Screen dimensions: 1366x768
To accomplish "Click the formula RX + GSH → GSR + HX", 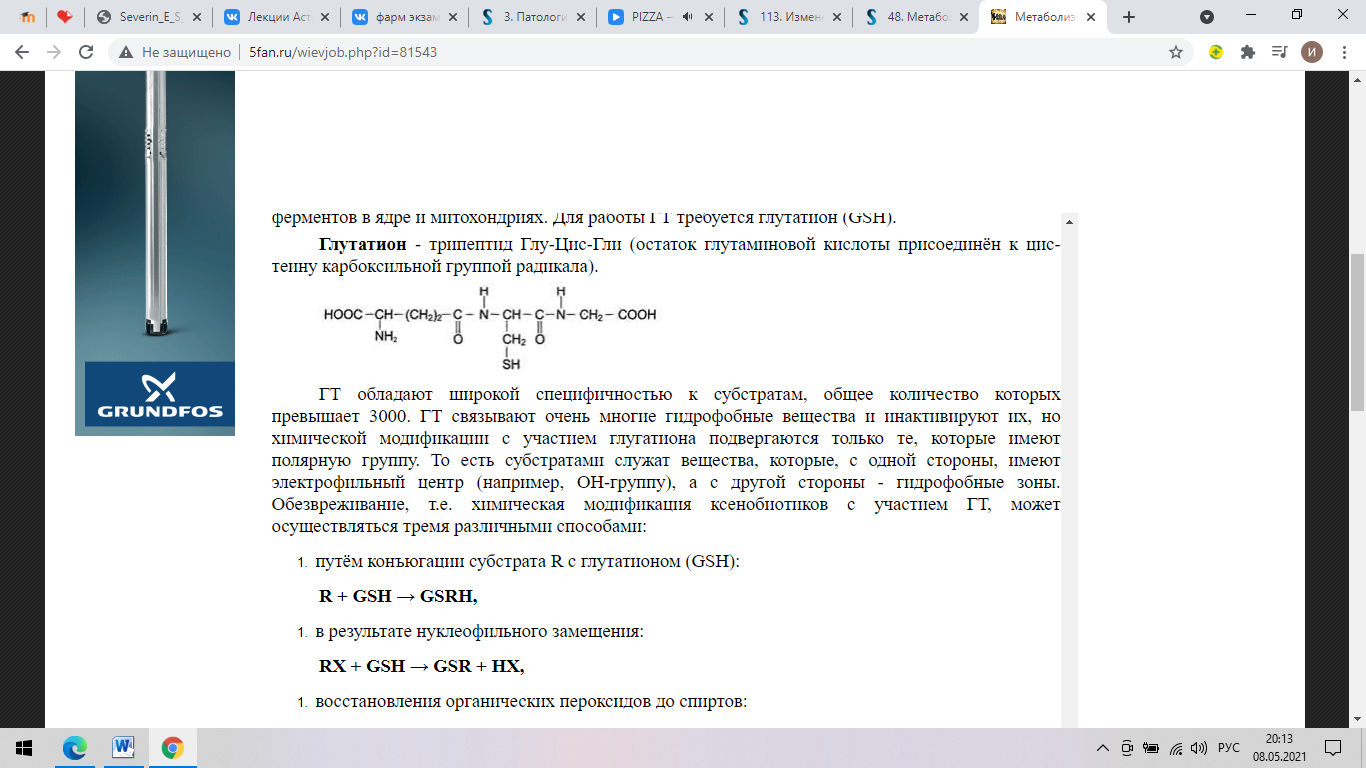I will tap(421, 666).
